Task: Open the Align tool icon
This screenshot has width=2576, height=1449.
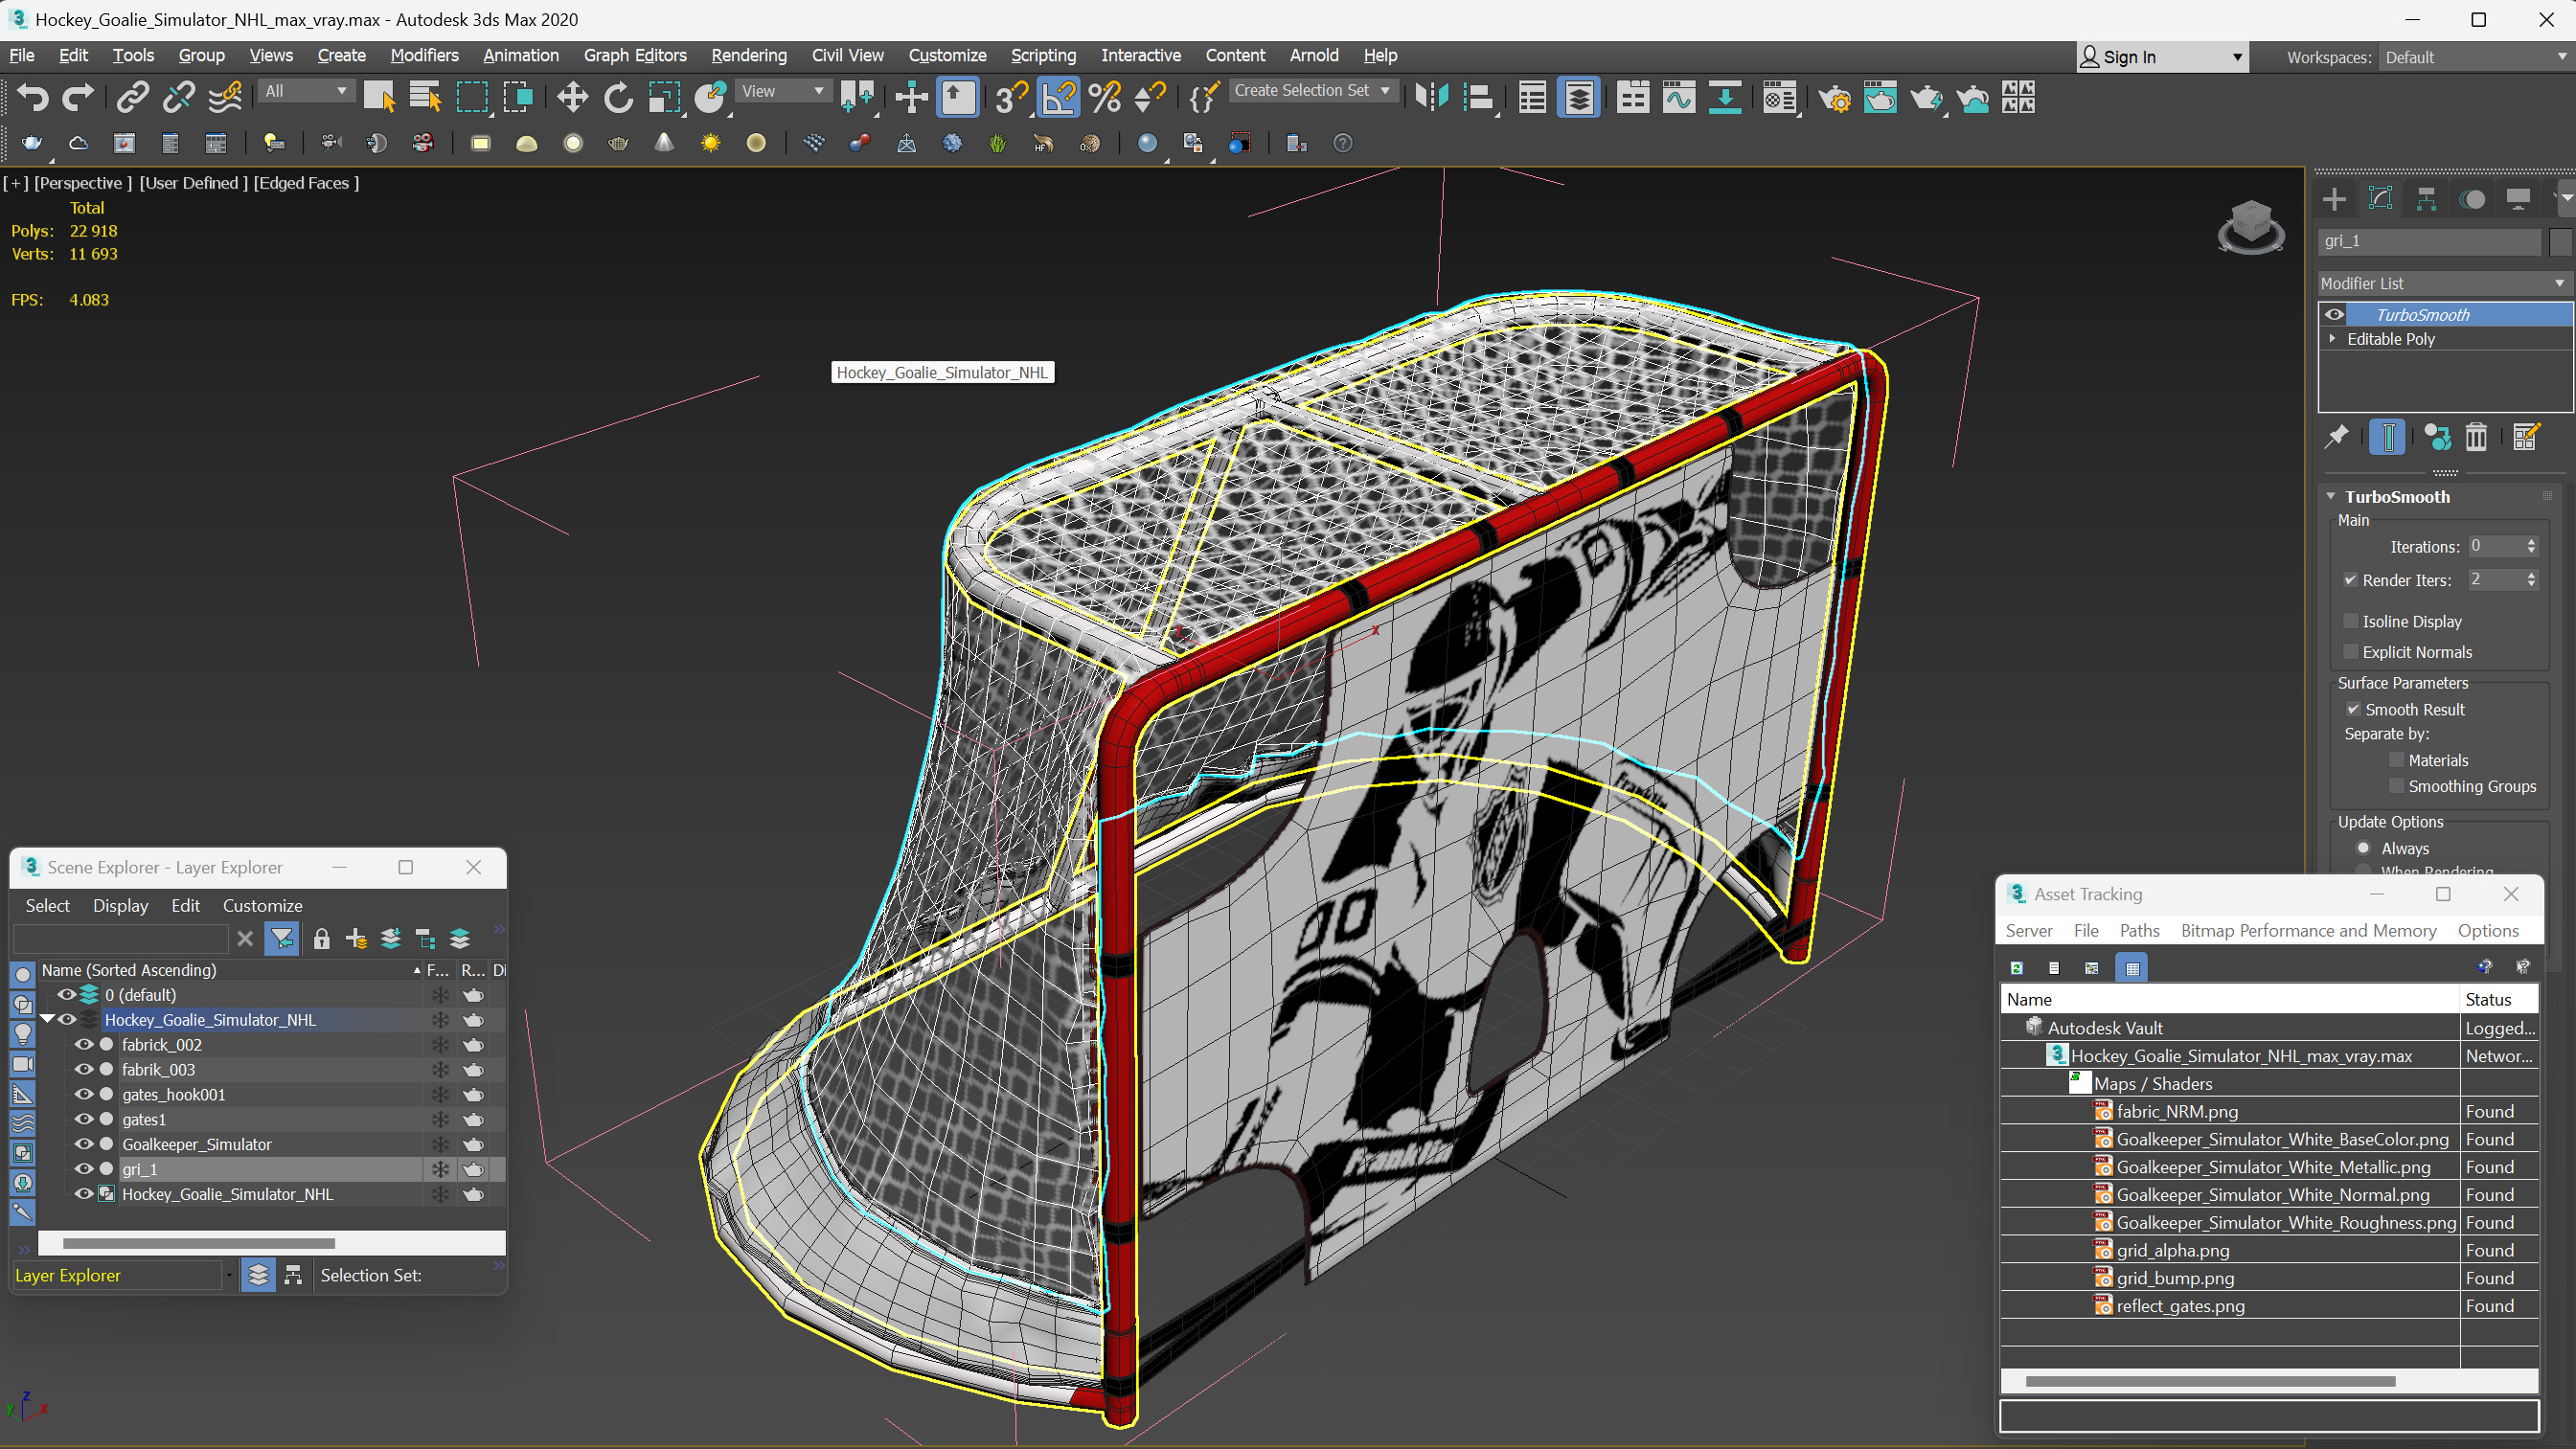Action: point(1478,97)
